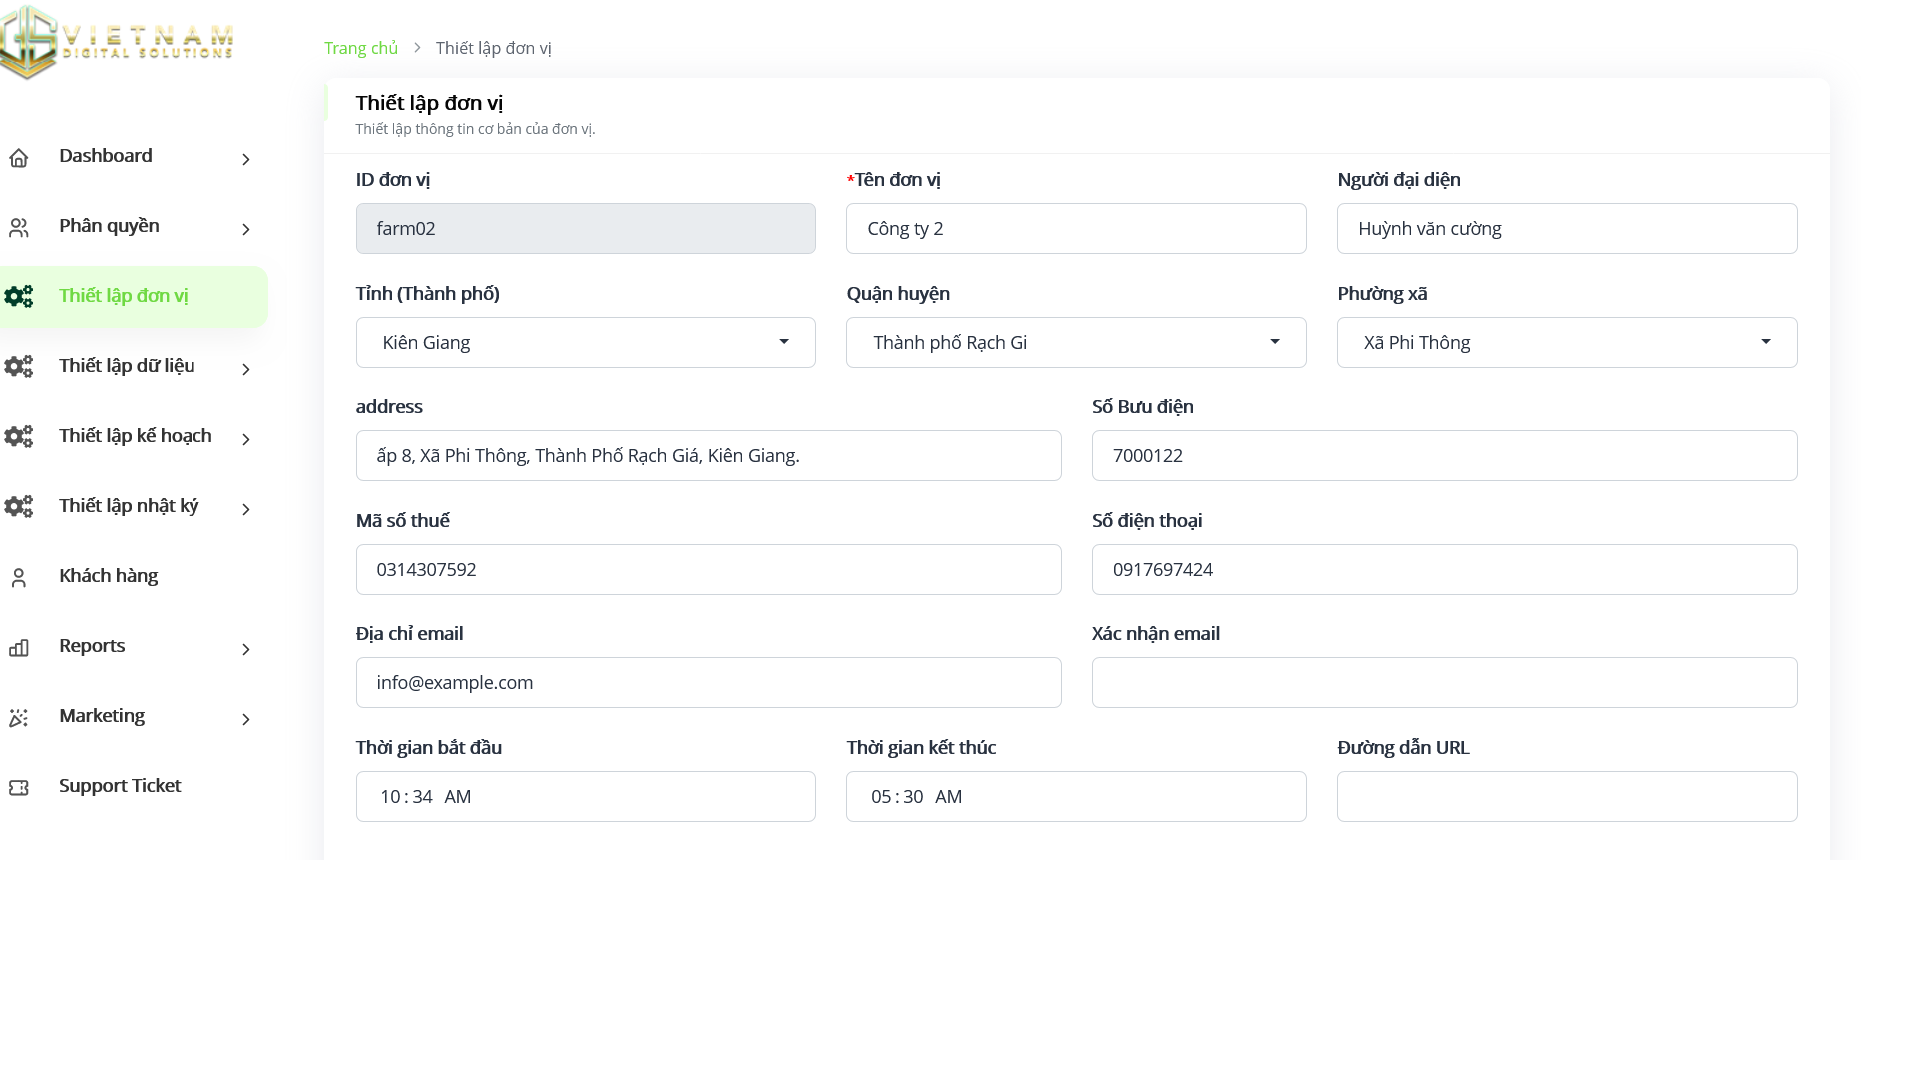Click the Reports bar chart icon
This screenshot has height=1080, width=1920.
click(18, 648)
